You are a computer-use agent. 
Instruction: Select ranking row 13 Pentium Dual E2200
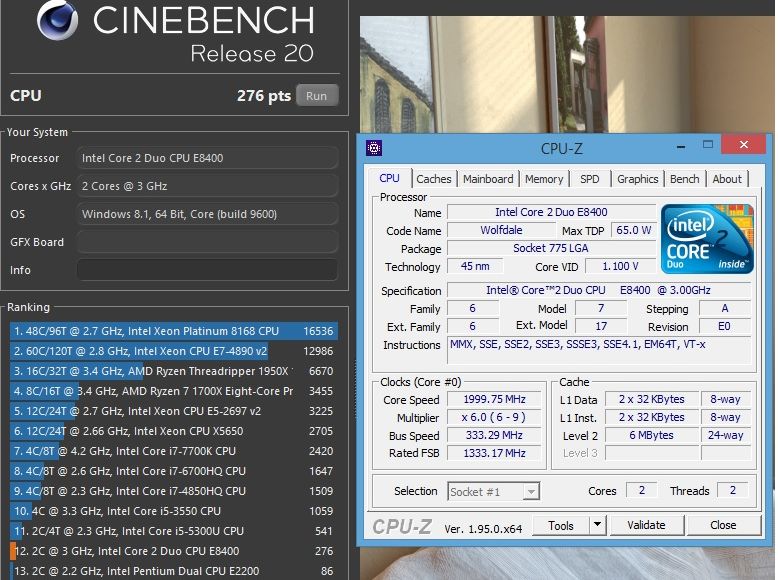click(174, 571)
